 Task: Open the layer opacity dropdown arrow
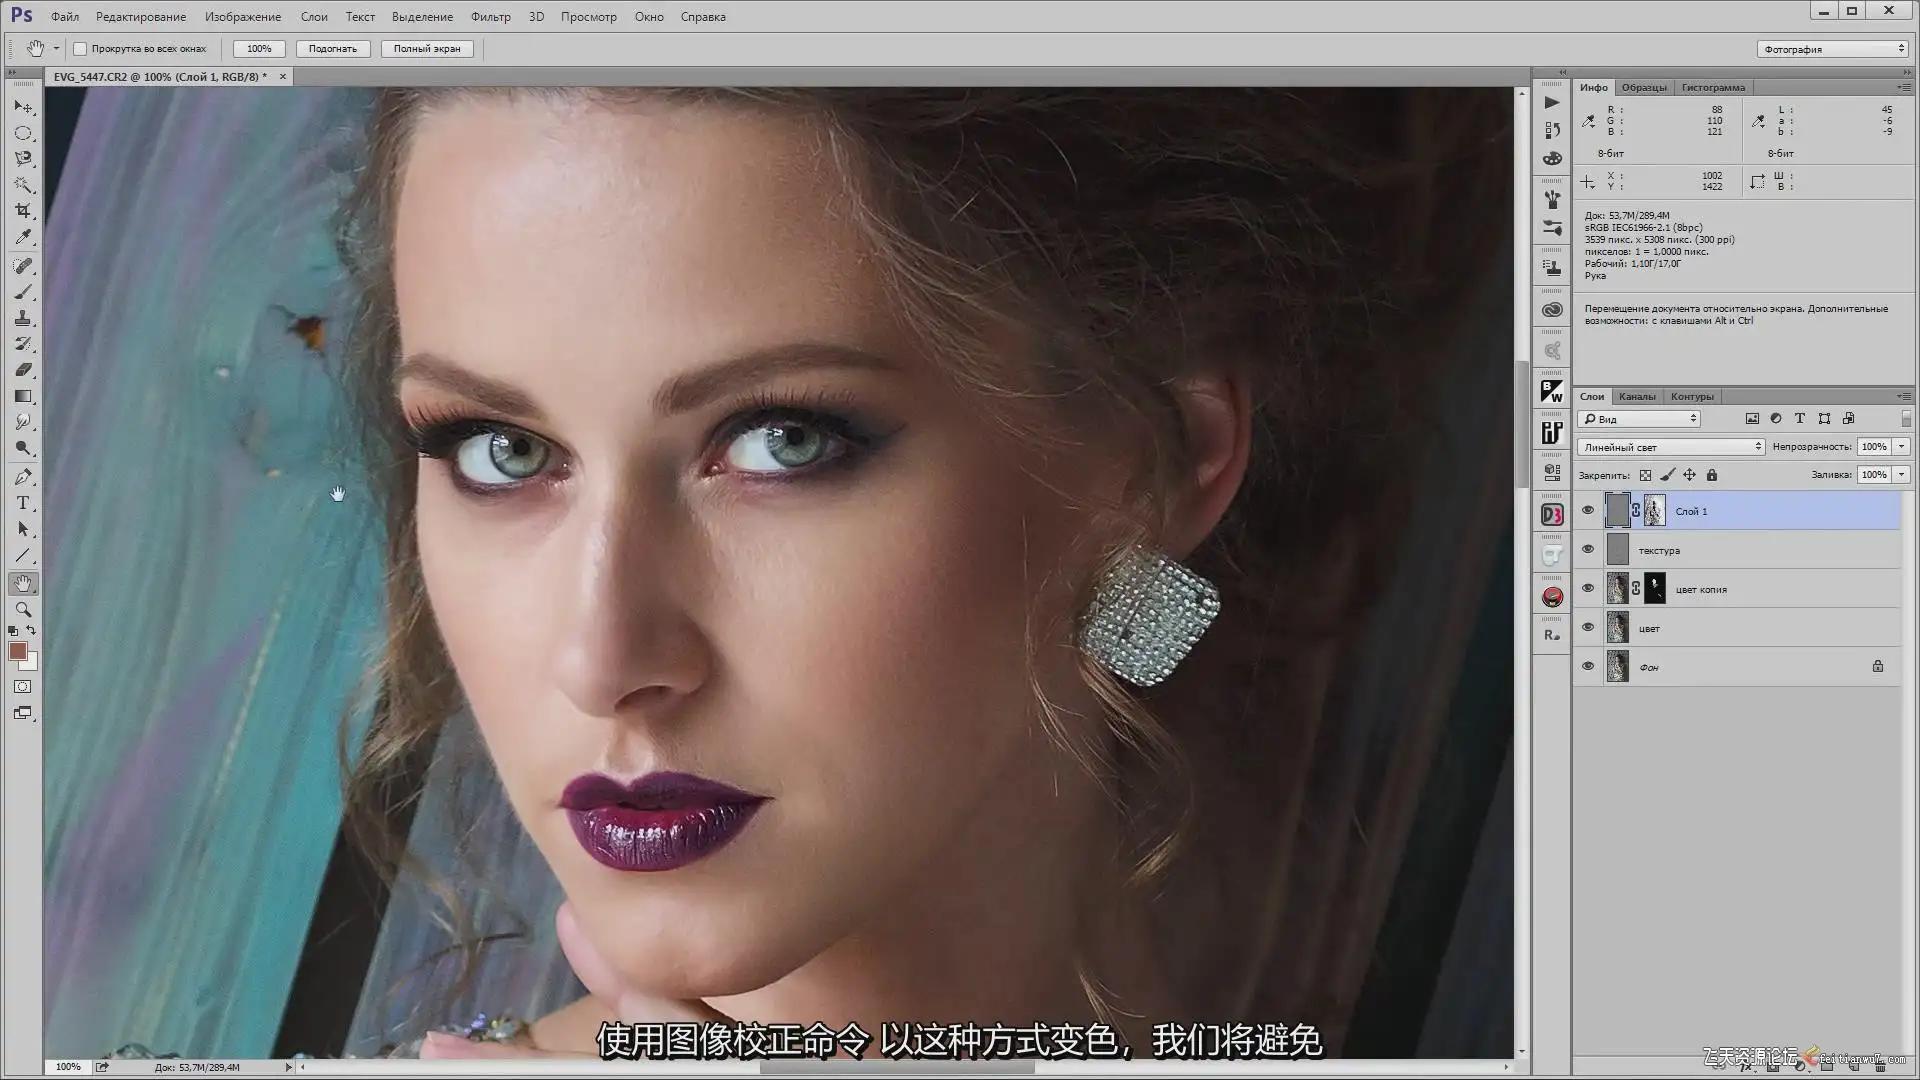tap(1902, 447)
